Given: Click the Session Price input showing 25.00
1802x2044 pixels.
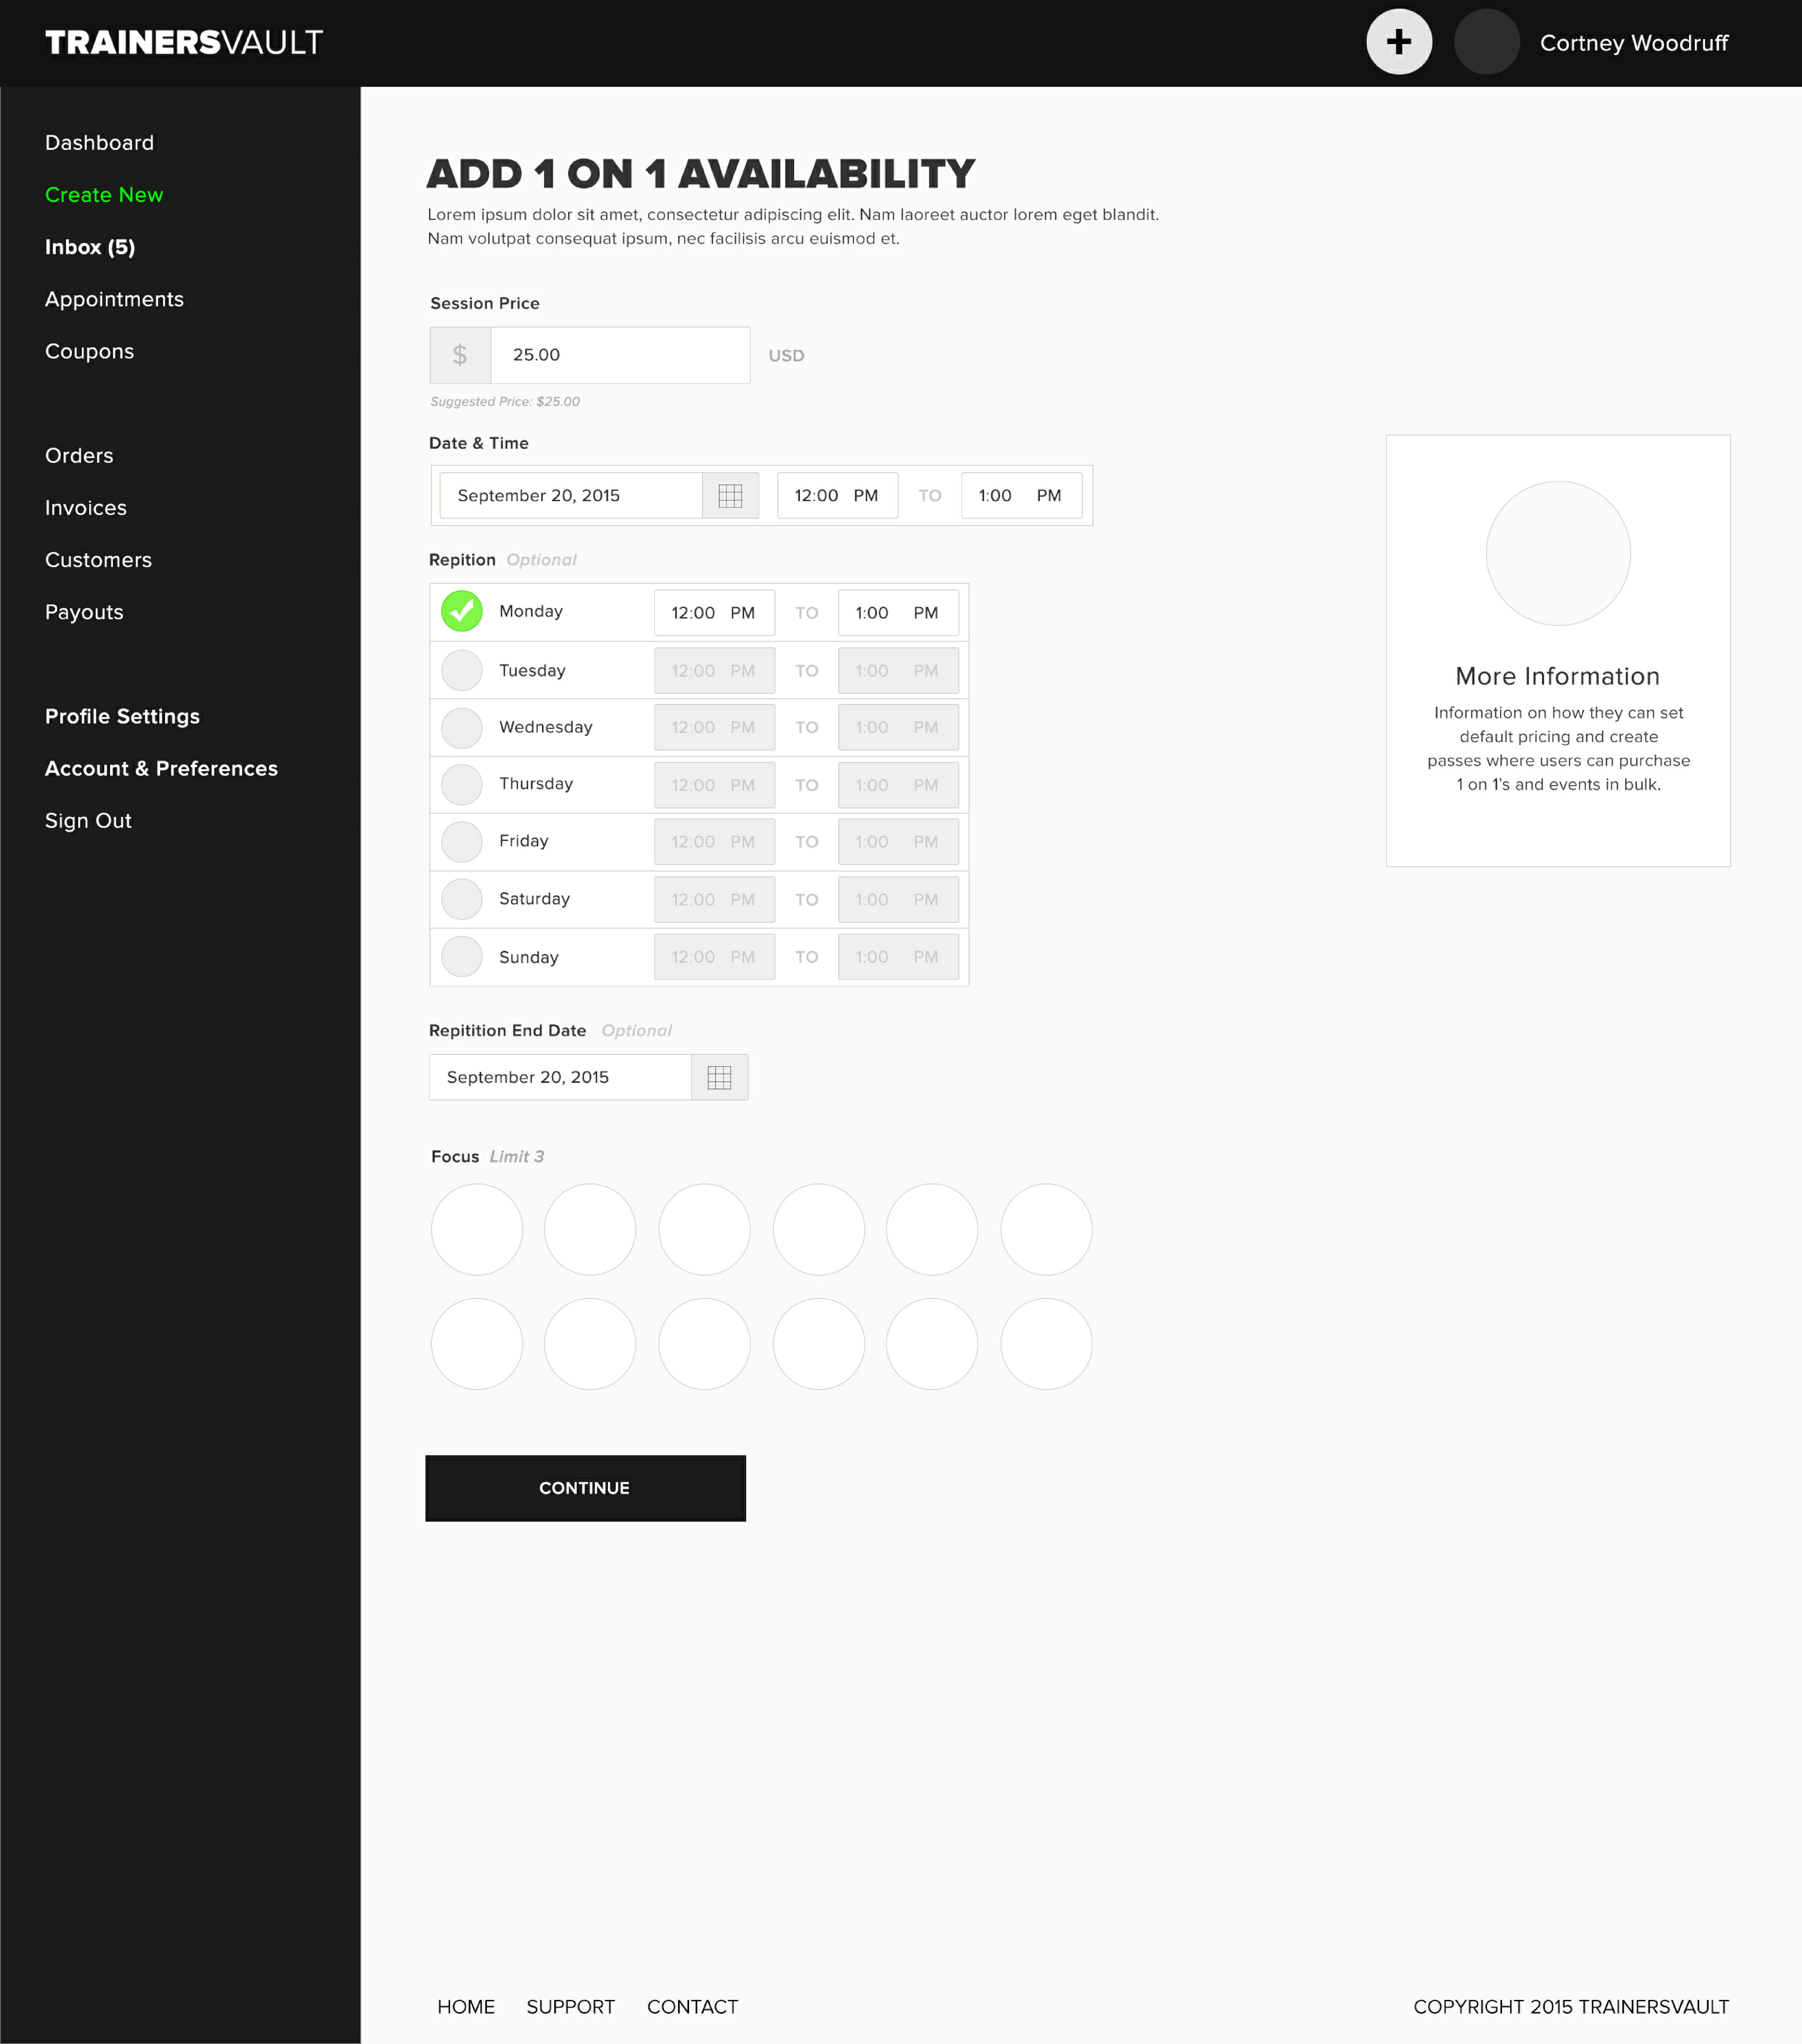Looking at the screenshot, I should 620,355.
